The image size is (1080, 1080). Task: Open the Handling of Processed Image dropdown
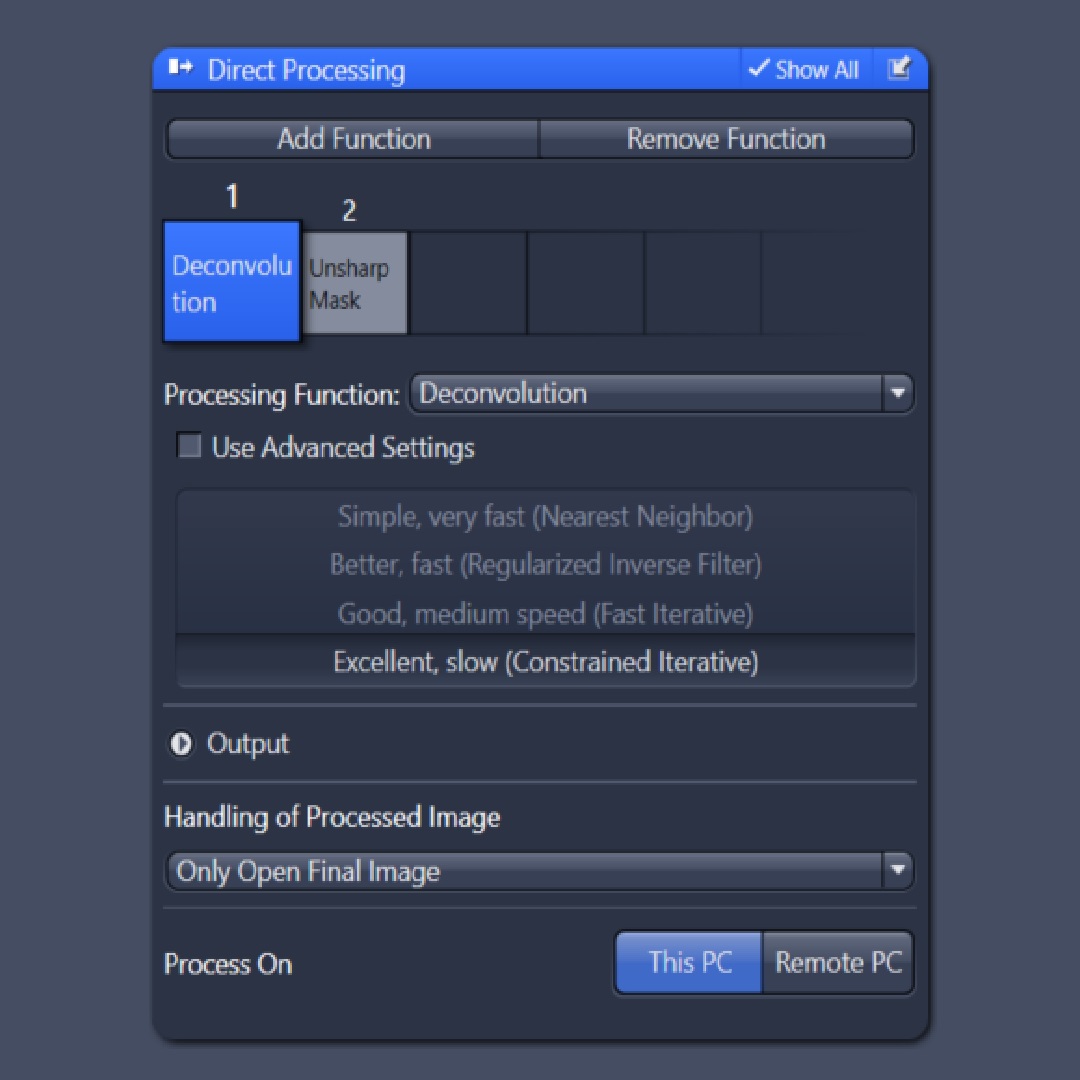click(x=540, y=871)
